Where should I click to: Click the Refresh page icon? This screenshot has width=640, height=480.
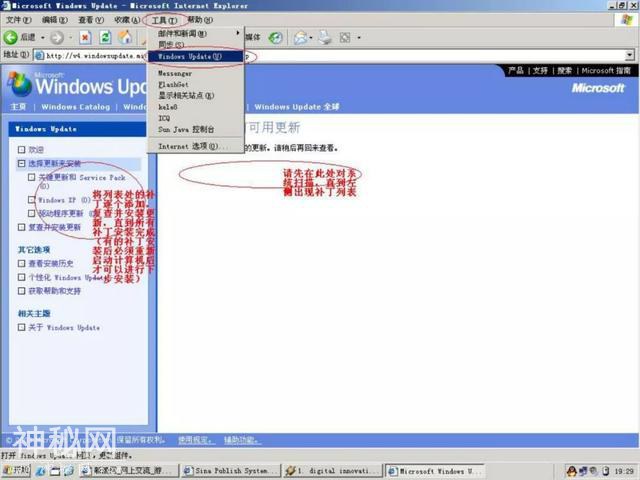click(x=105, y=38)
